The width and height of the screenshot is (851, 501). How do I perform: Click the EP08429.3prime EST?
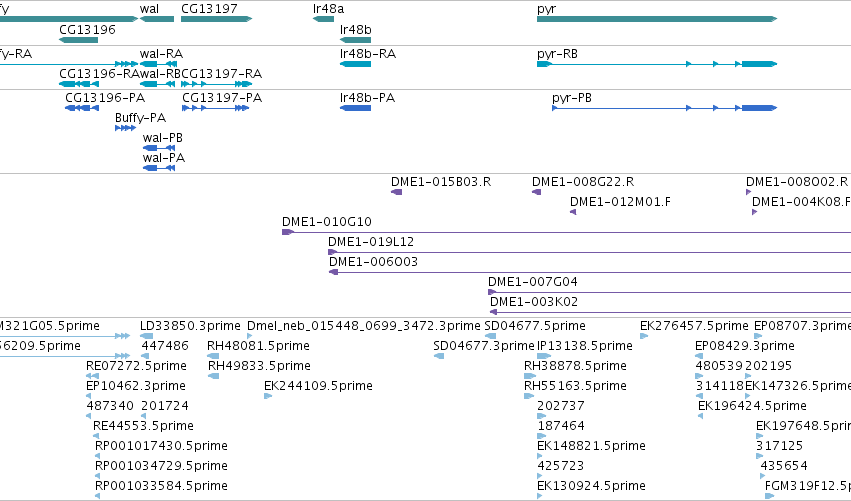(699, 356)
